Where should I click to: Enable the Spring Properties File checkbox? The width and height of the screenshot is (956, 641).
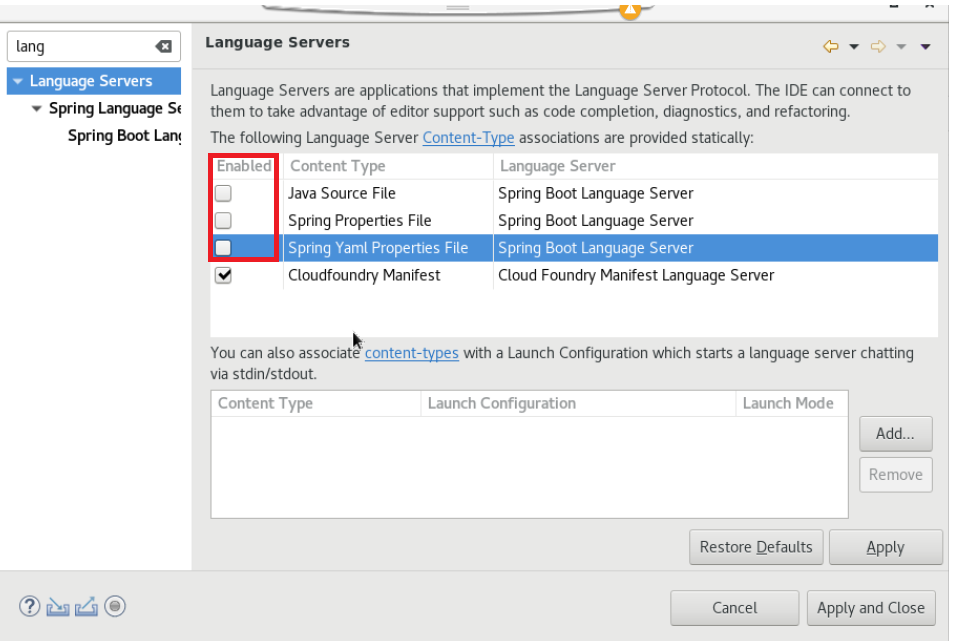(x=224, y=221)
